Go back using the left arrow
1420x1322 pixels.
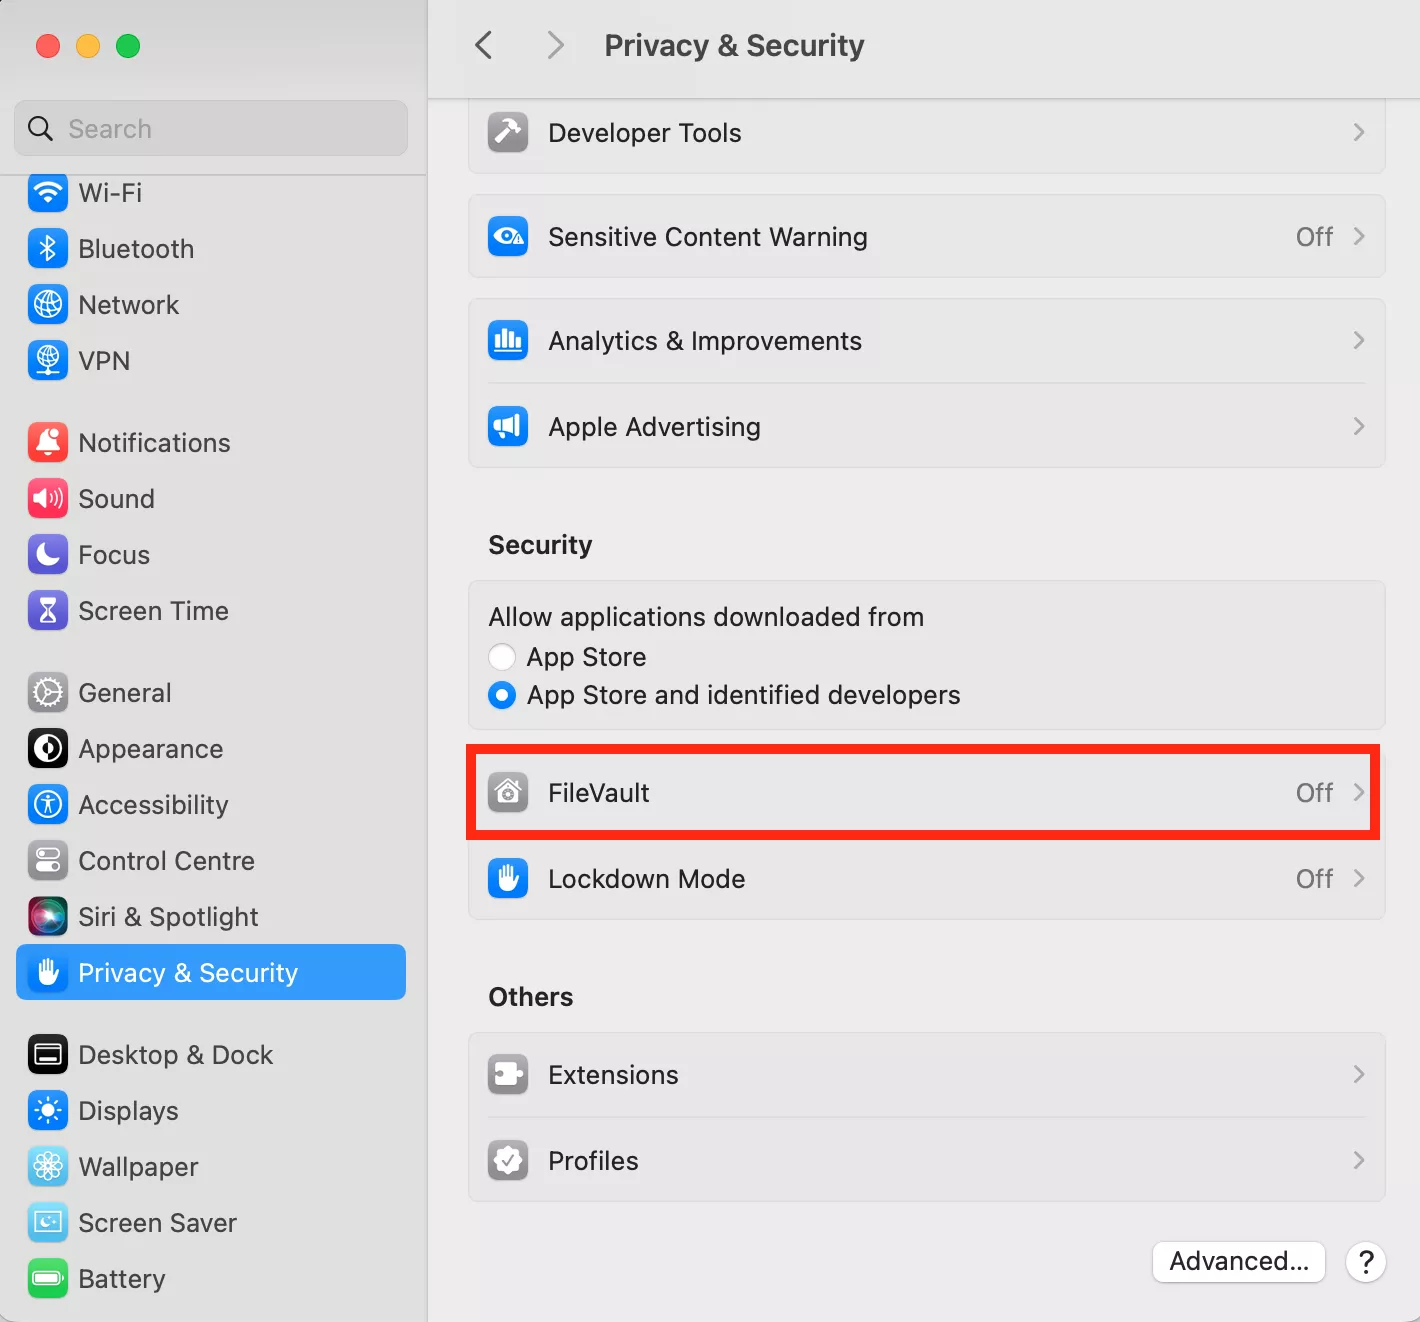(484, 45)
